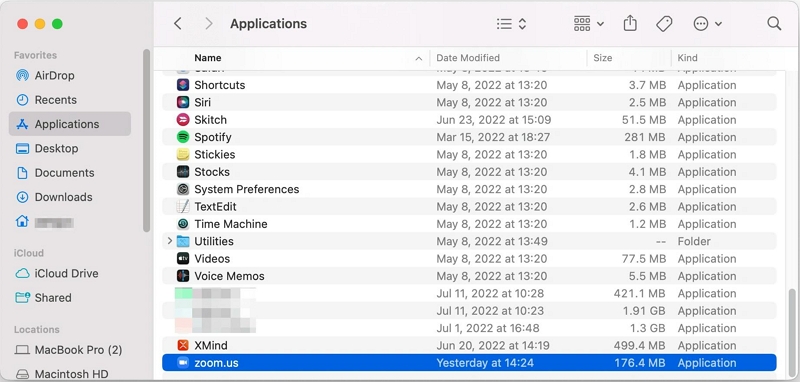Click the 'Stickies' file name
The height and width of the screenshot is (382, 800).
click(x=214, y=155)
